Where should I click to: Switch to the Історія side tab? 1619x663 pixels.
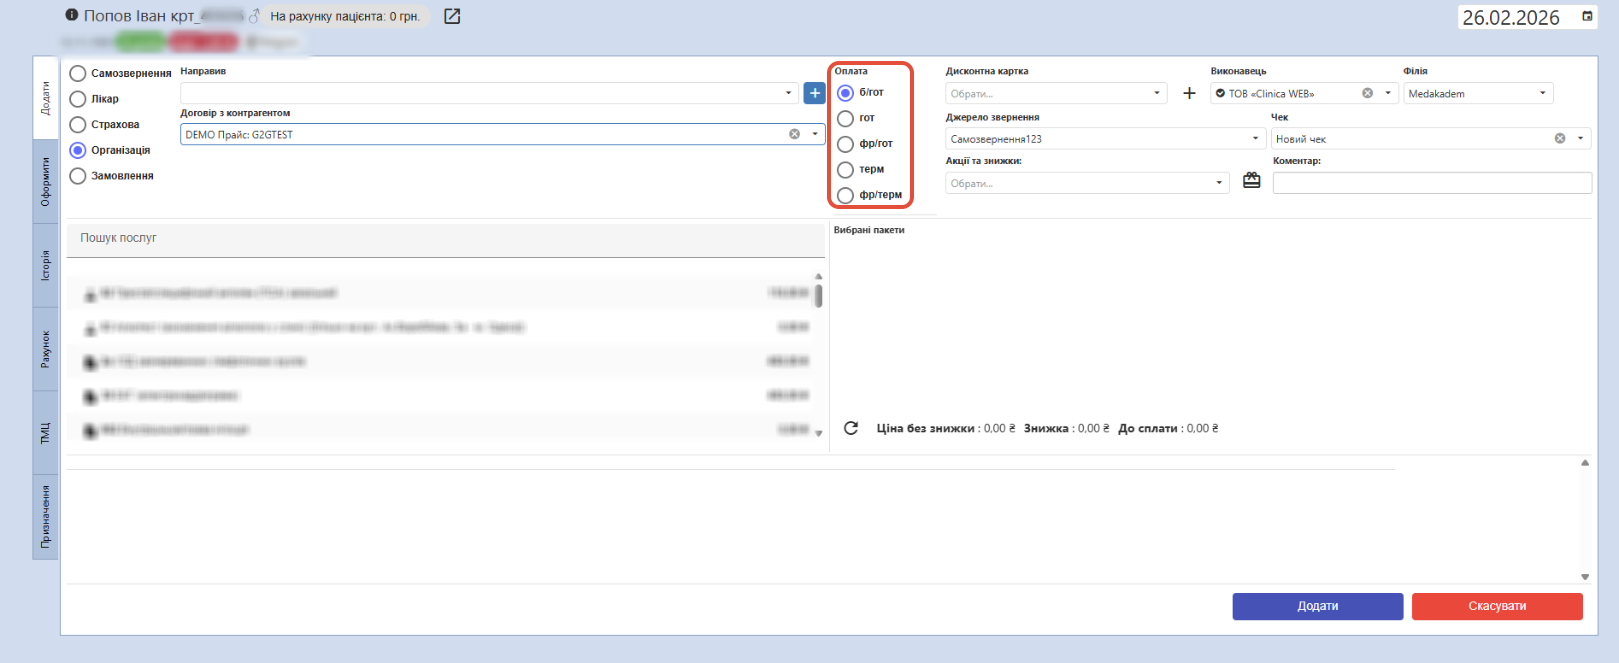coord(46,265)
